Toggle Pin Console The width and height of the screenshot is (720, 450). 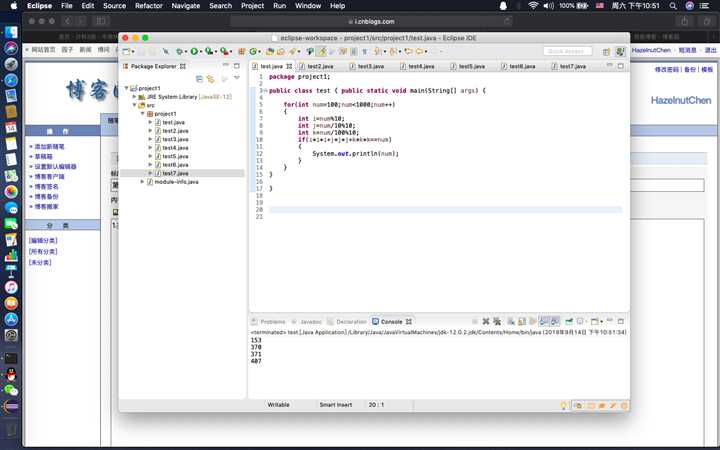[569, 321]
